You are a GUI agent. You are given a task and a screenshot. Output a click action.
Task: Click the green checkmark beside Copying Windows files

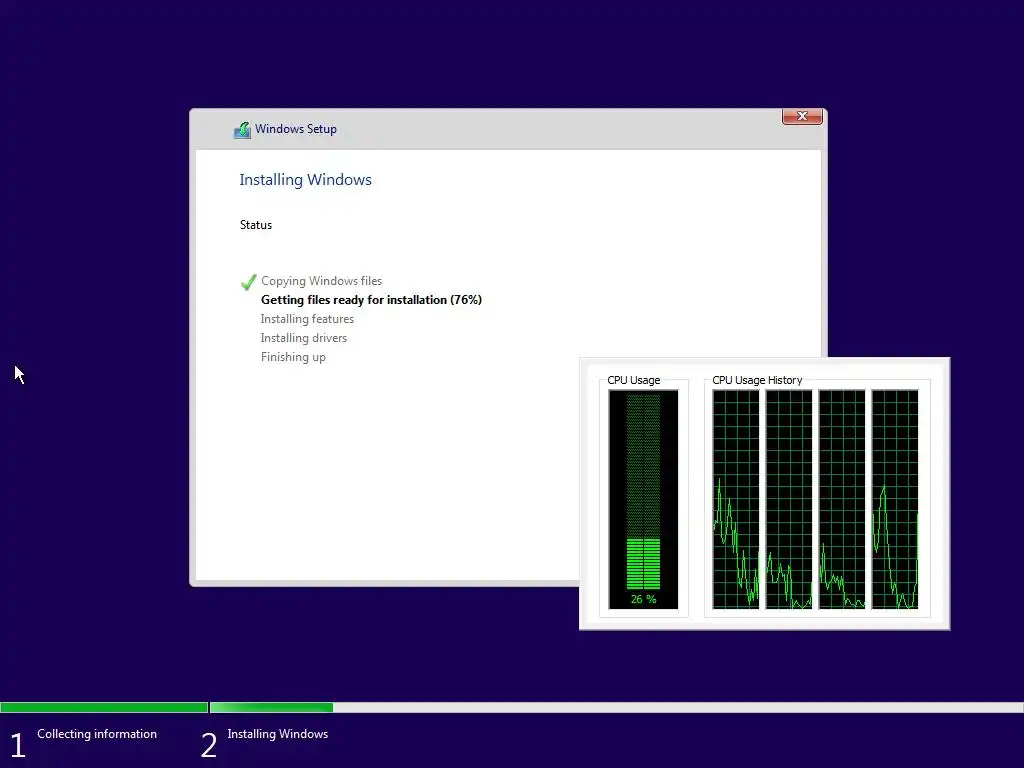click(248, 281)
